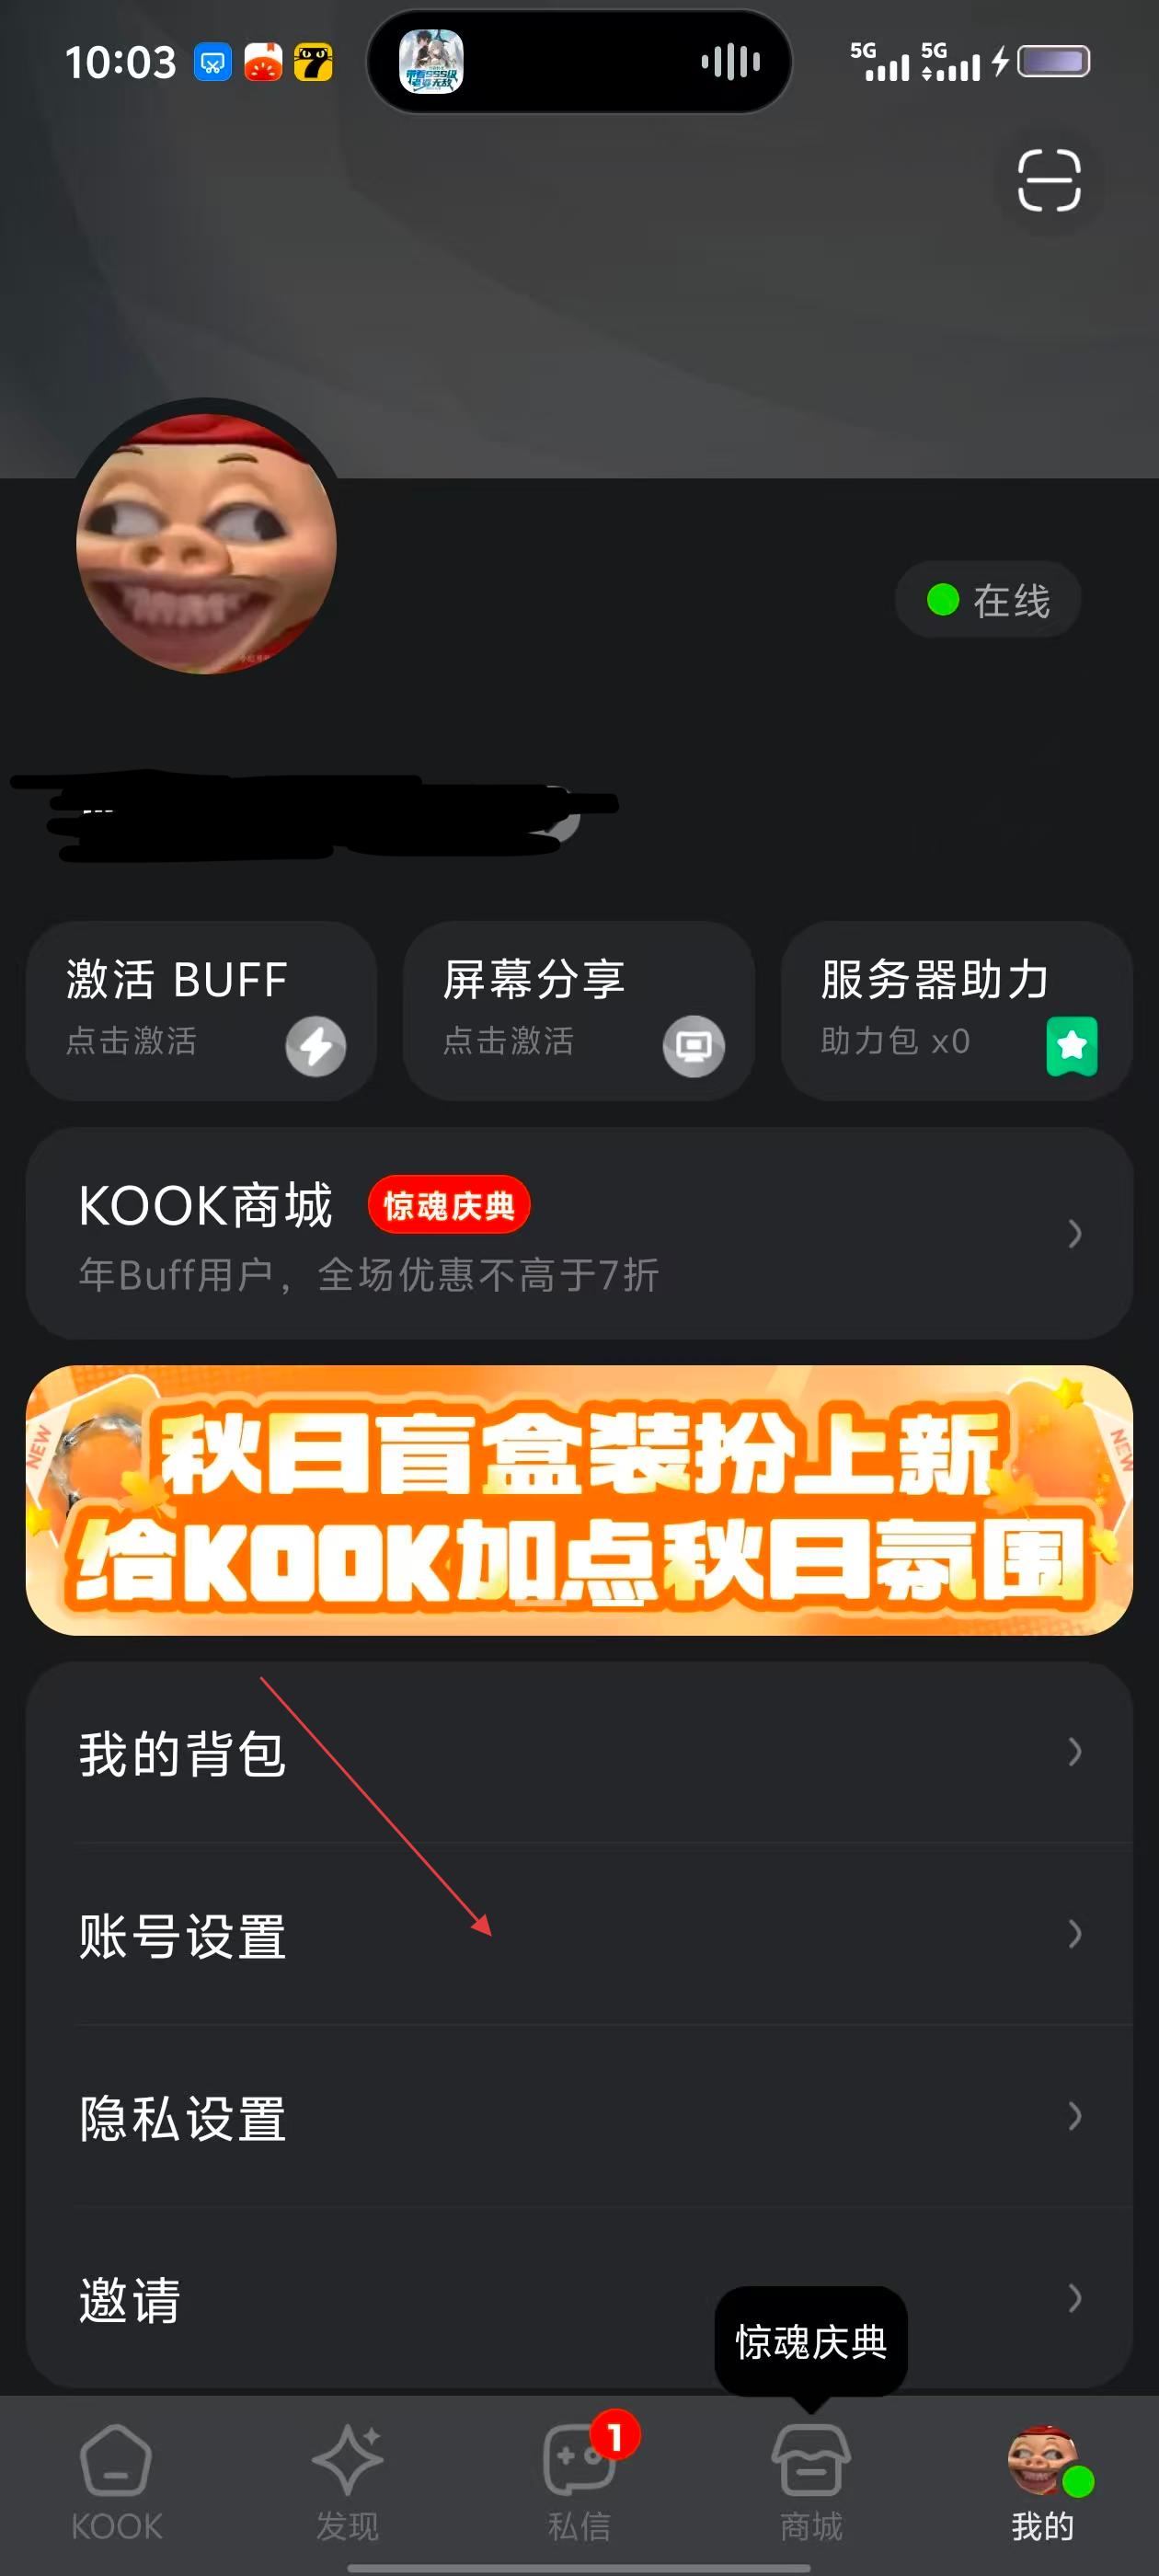The image size is (1159, 2576).
Task: Tap the lightning bolt BUFF icon
Action: tap(315, 1046)
